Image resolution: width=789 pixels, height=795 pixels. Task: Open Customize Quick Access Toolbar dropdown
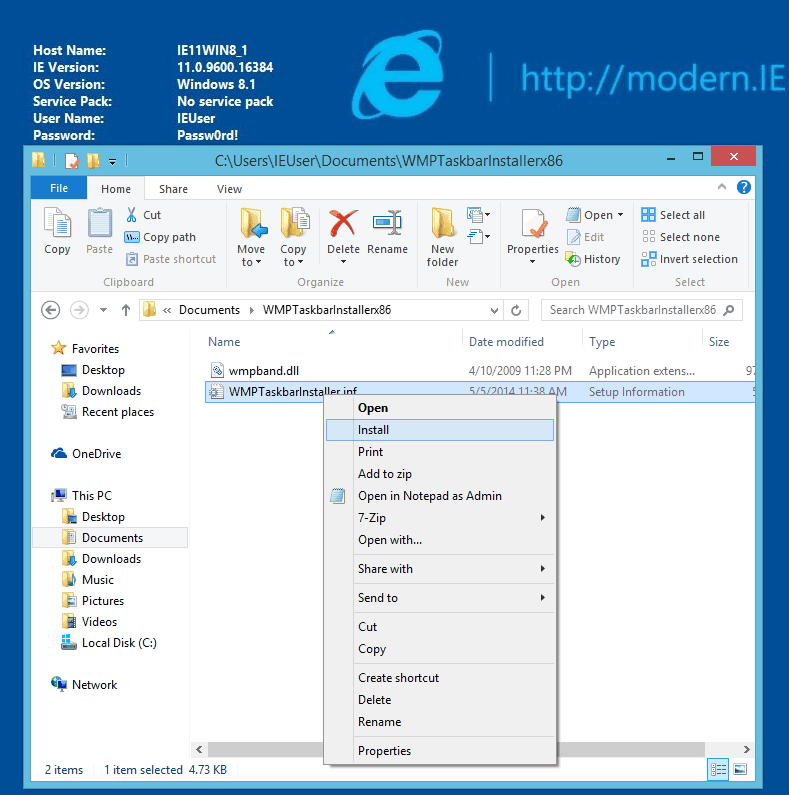(113, 162)
